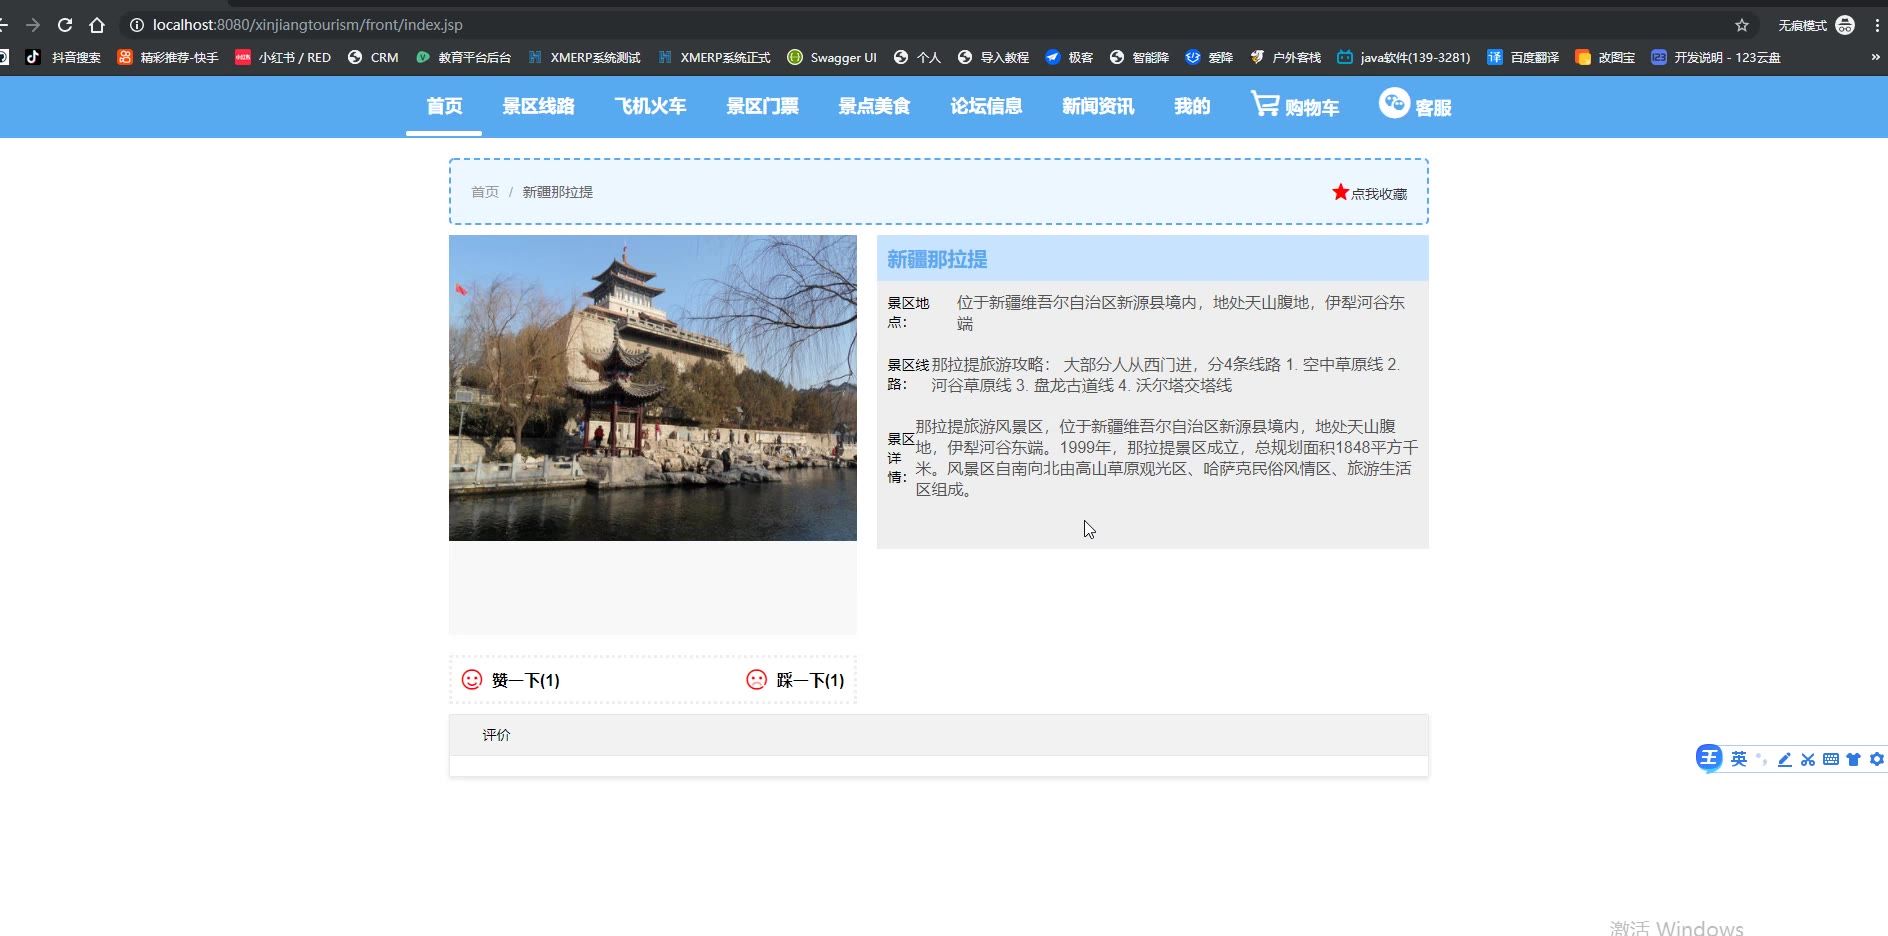Open the 改图宝 bookmark
Image resolution: width=1888 pixels, height=936 pixels.
pos(1605,57)
